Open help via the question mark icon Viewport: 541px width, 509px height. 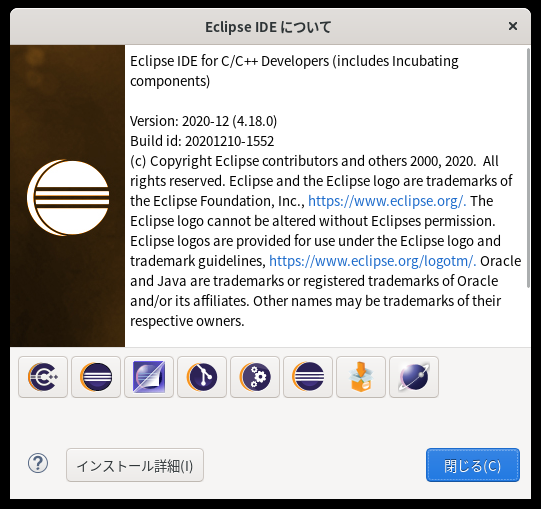click(x=38, y=463)
